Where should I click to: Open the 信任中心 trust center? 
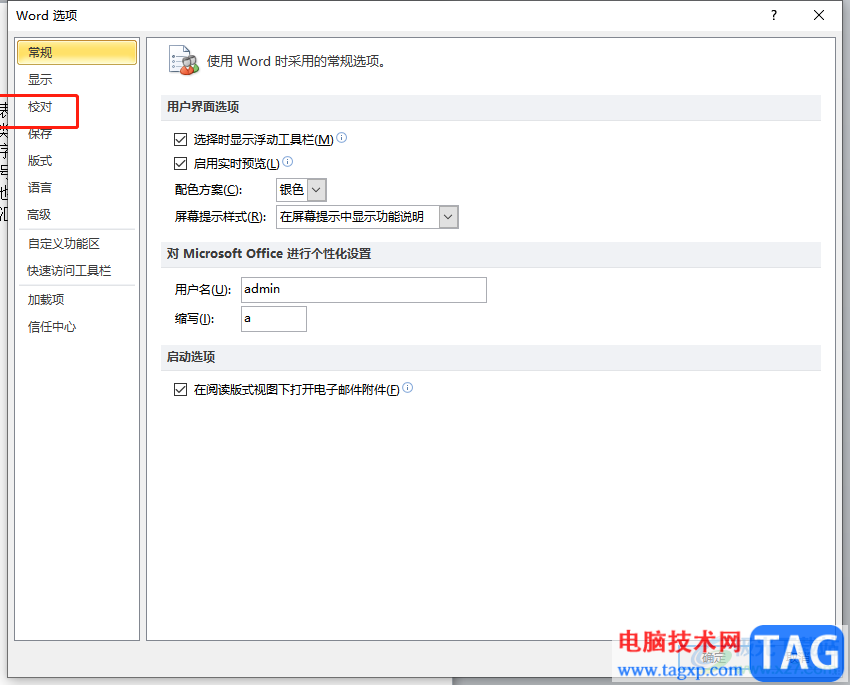[x=52, y=327]
